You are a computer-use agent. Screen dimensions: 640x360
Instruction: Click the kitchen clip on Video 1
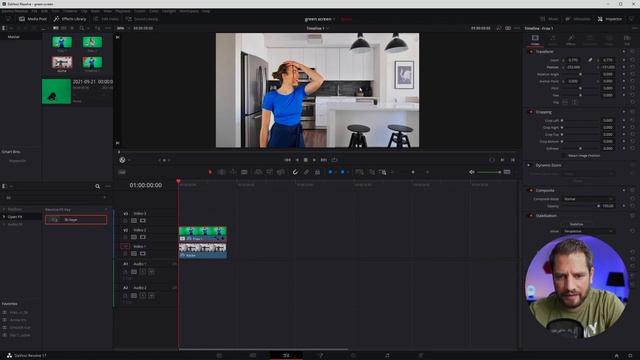click(x=202, y=250)
